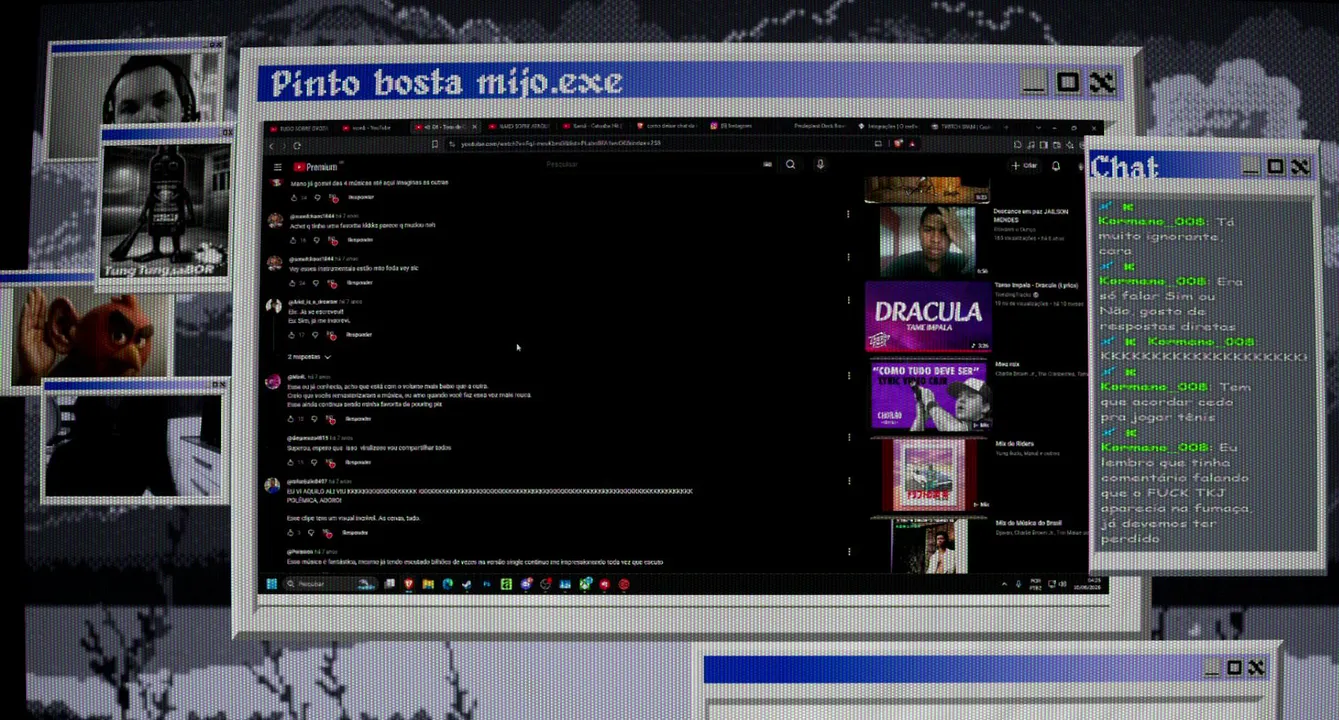Open the 'COMO TUDO DEVE SER' video thumbnail
This screenshot has width=1339, height=720.
coord(930,396)
